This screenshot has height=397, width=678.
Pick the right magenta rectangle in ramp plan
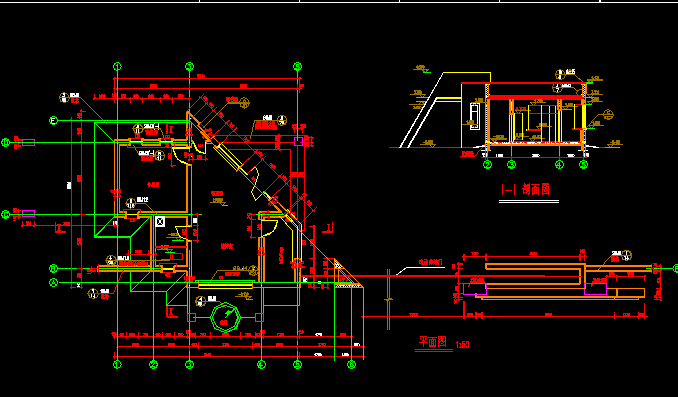[x=595, y=289]
